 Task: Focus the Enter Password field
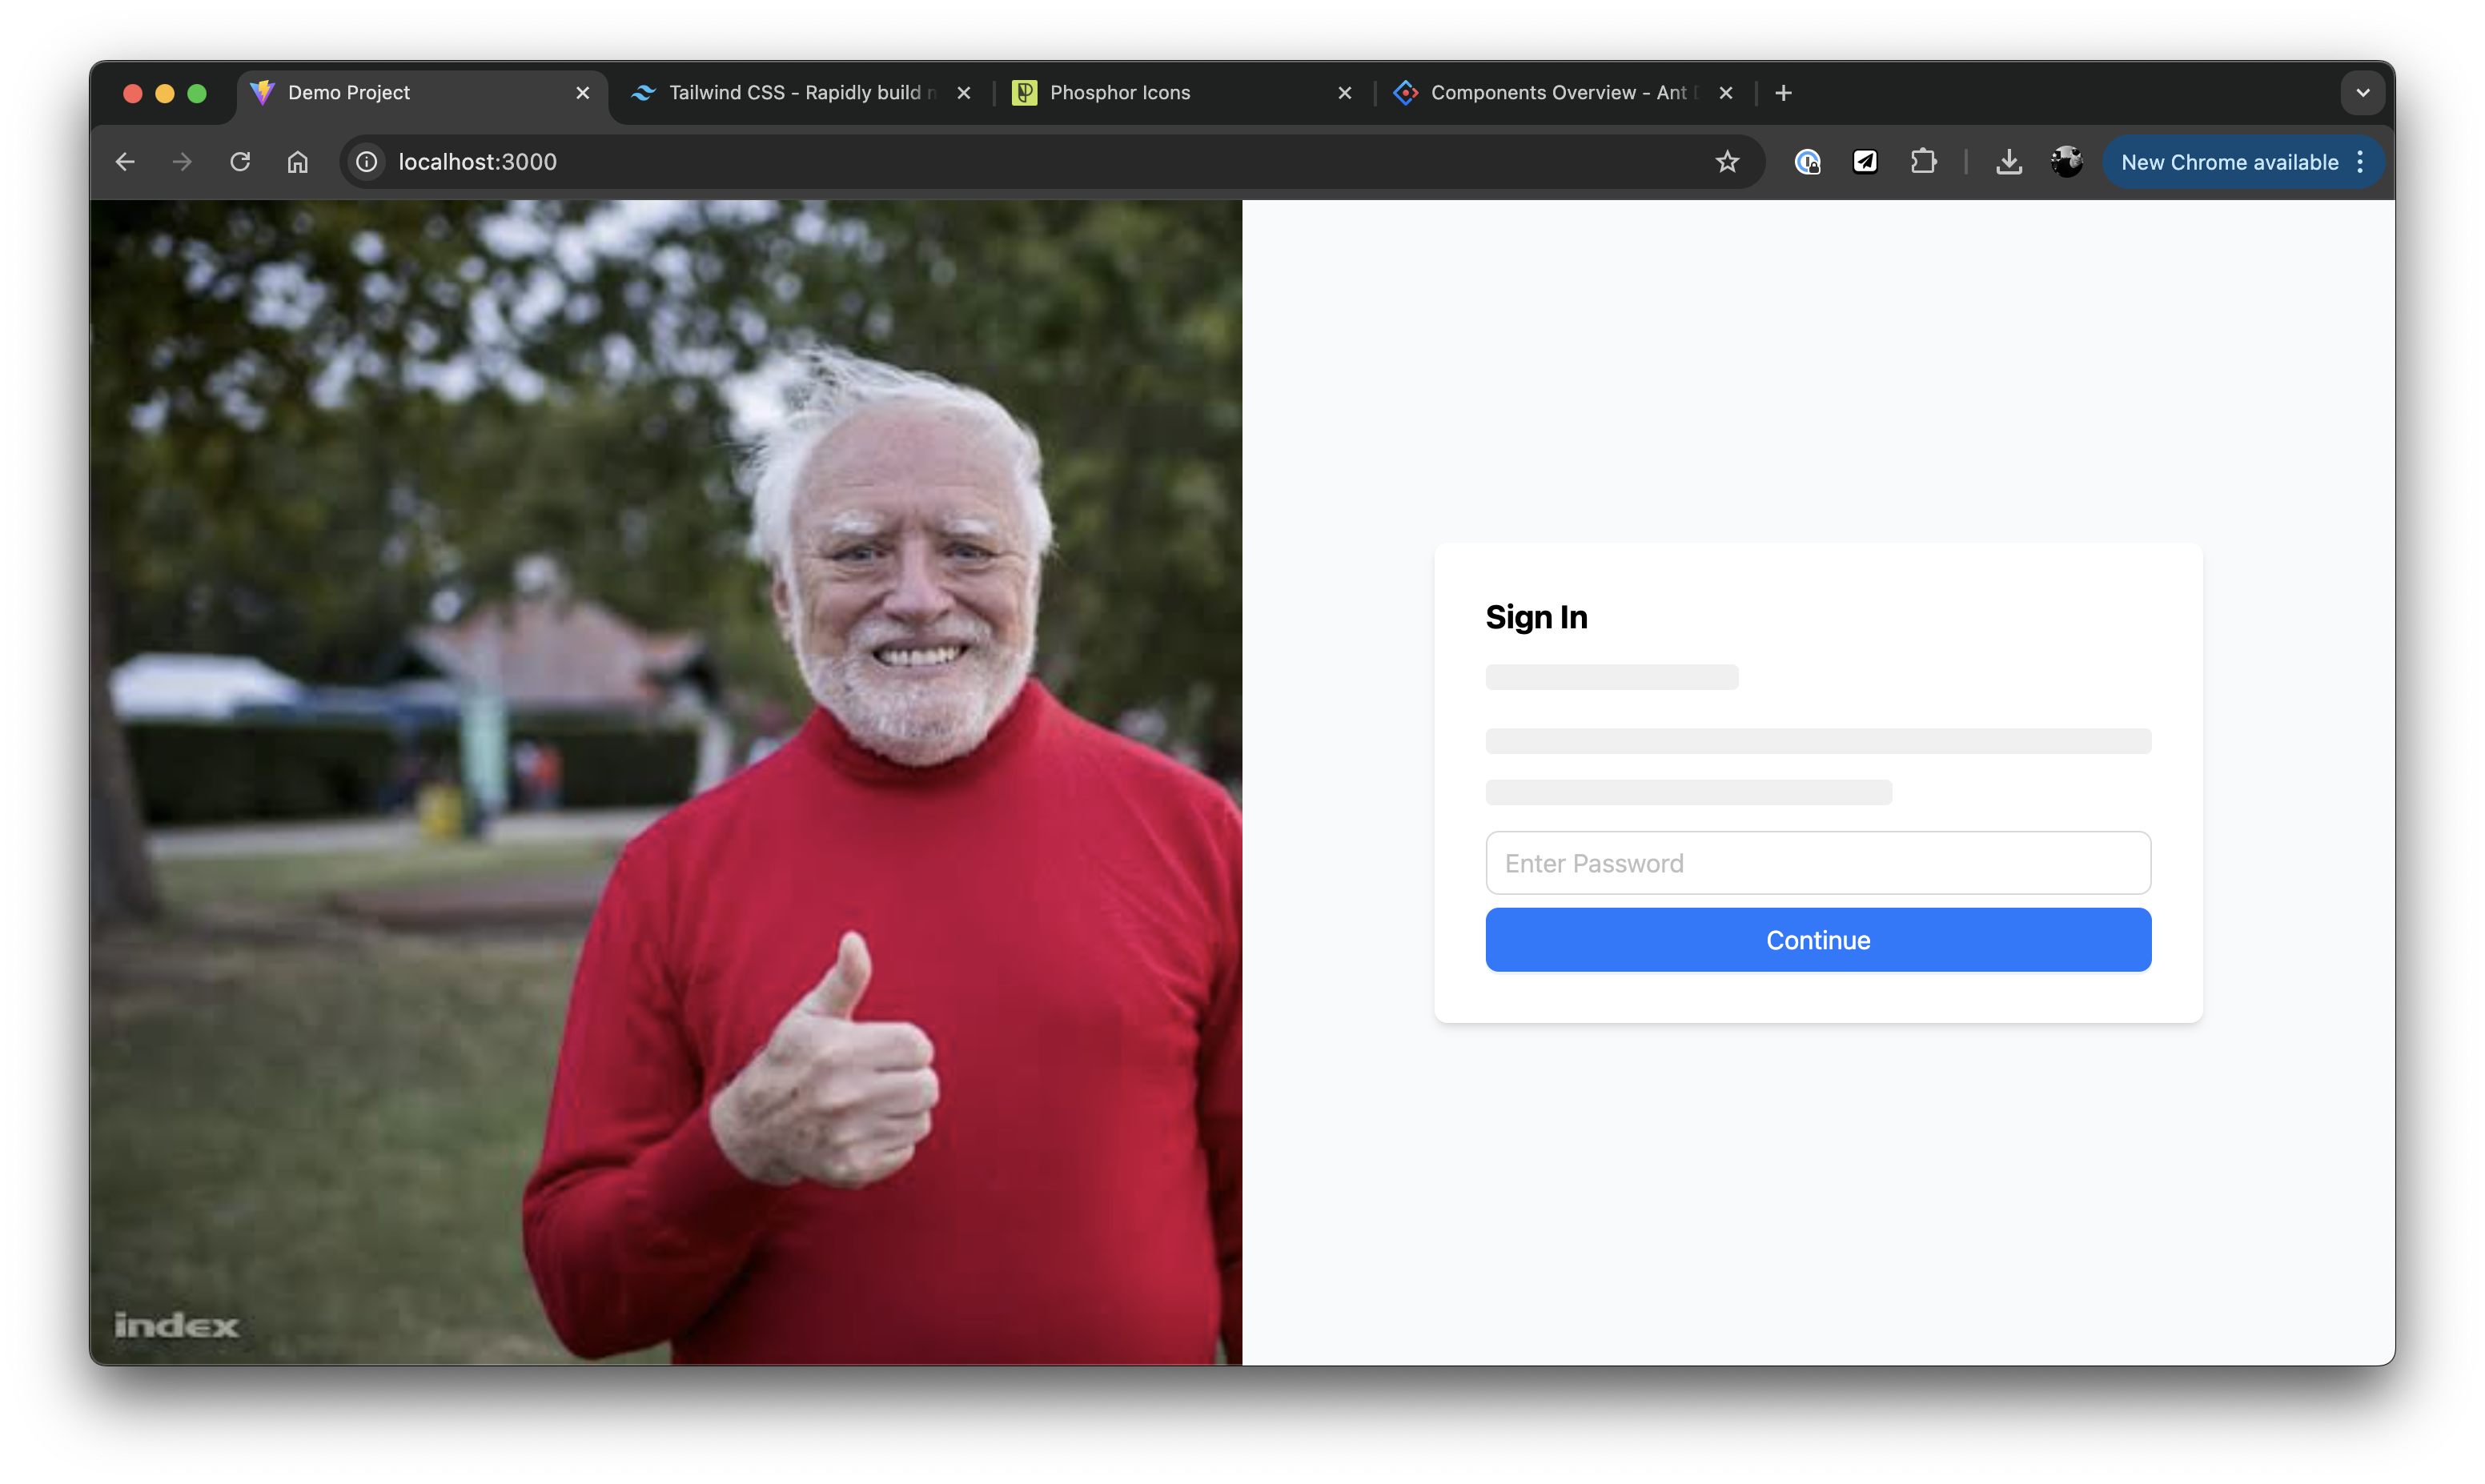[1817, 863]
